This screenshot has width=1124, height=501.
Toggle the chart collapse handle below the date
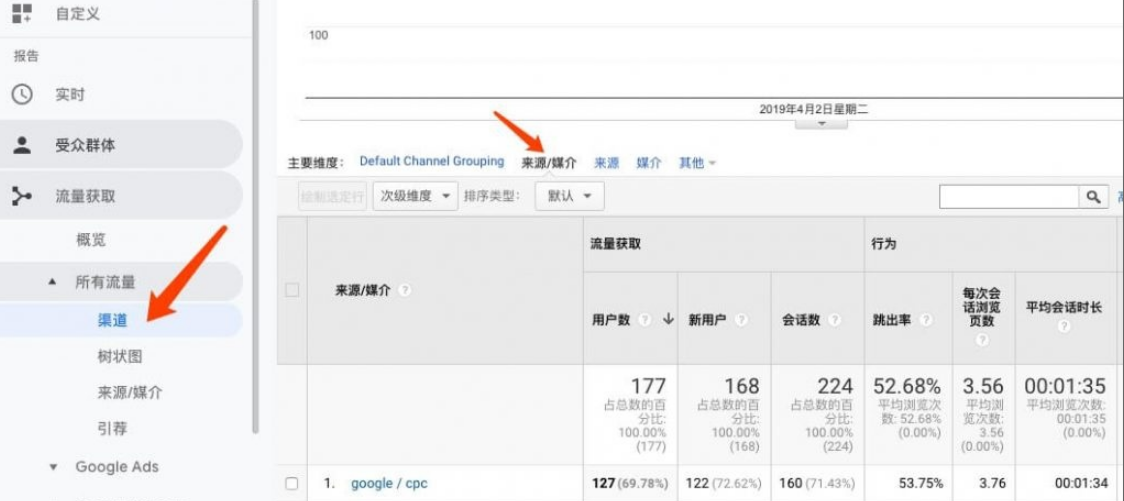(x=821, y=123)
